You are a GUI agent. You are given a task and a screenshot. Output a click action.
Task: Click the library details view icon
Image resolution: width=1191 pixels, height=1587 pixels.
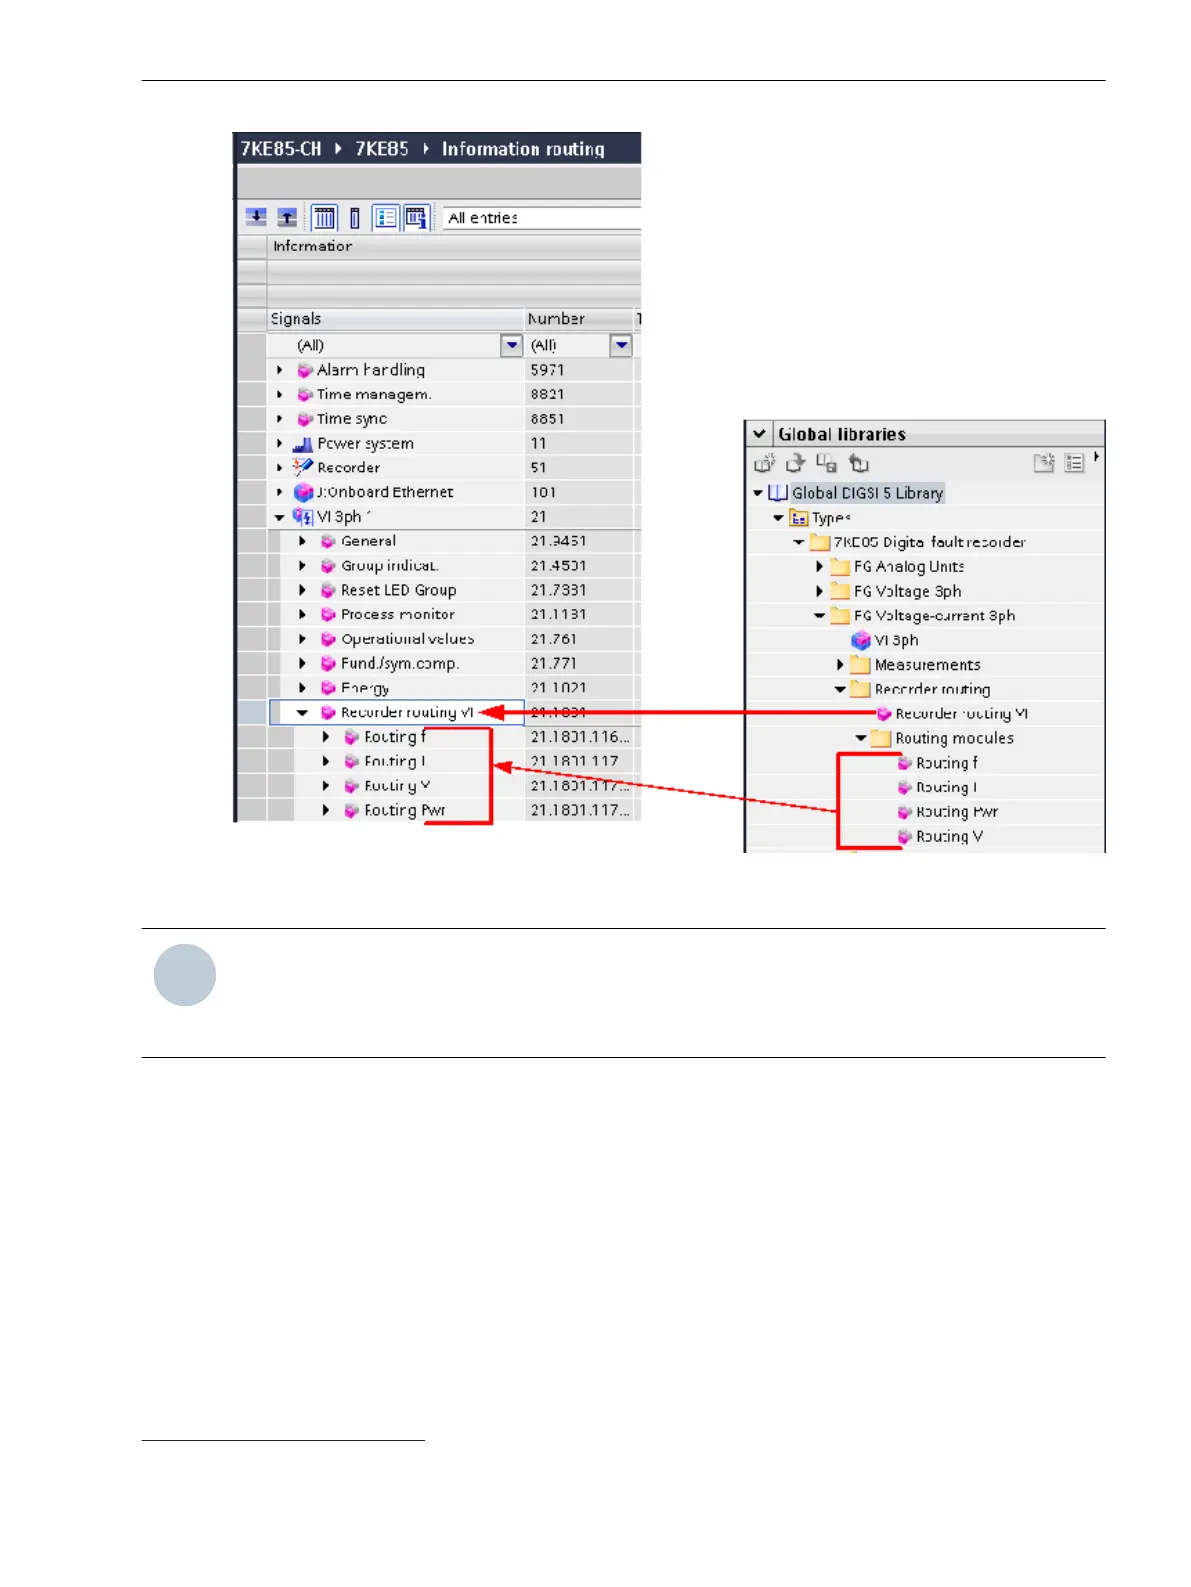(x=1075, y=463)
